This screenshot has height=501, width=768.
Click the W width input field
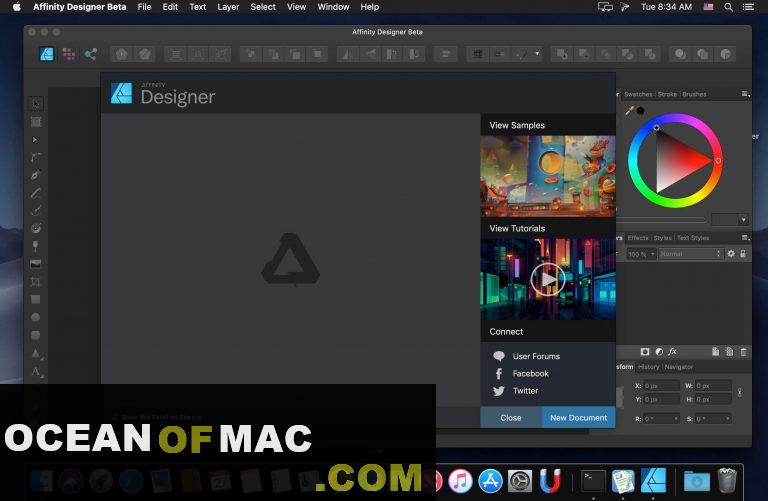(713, 386)
